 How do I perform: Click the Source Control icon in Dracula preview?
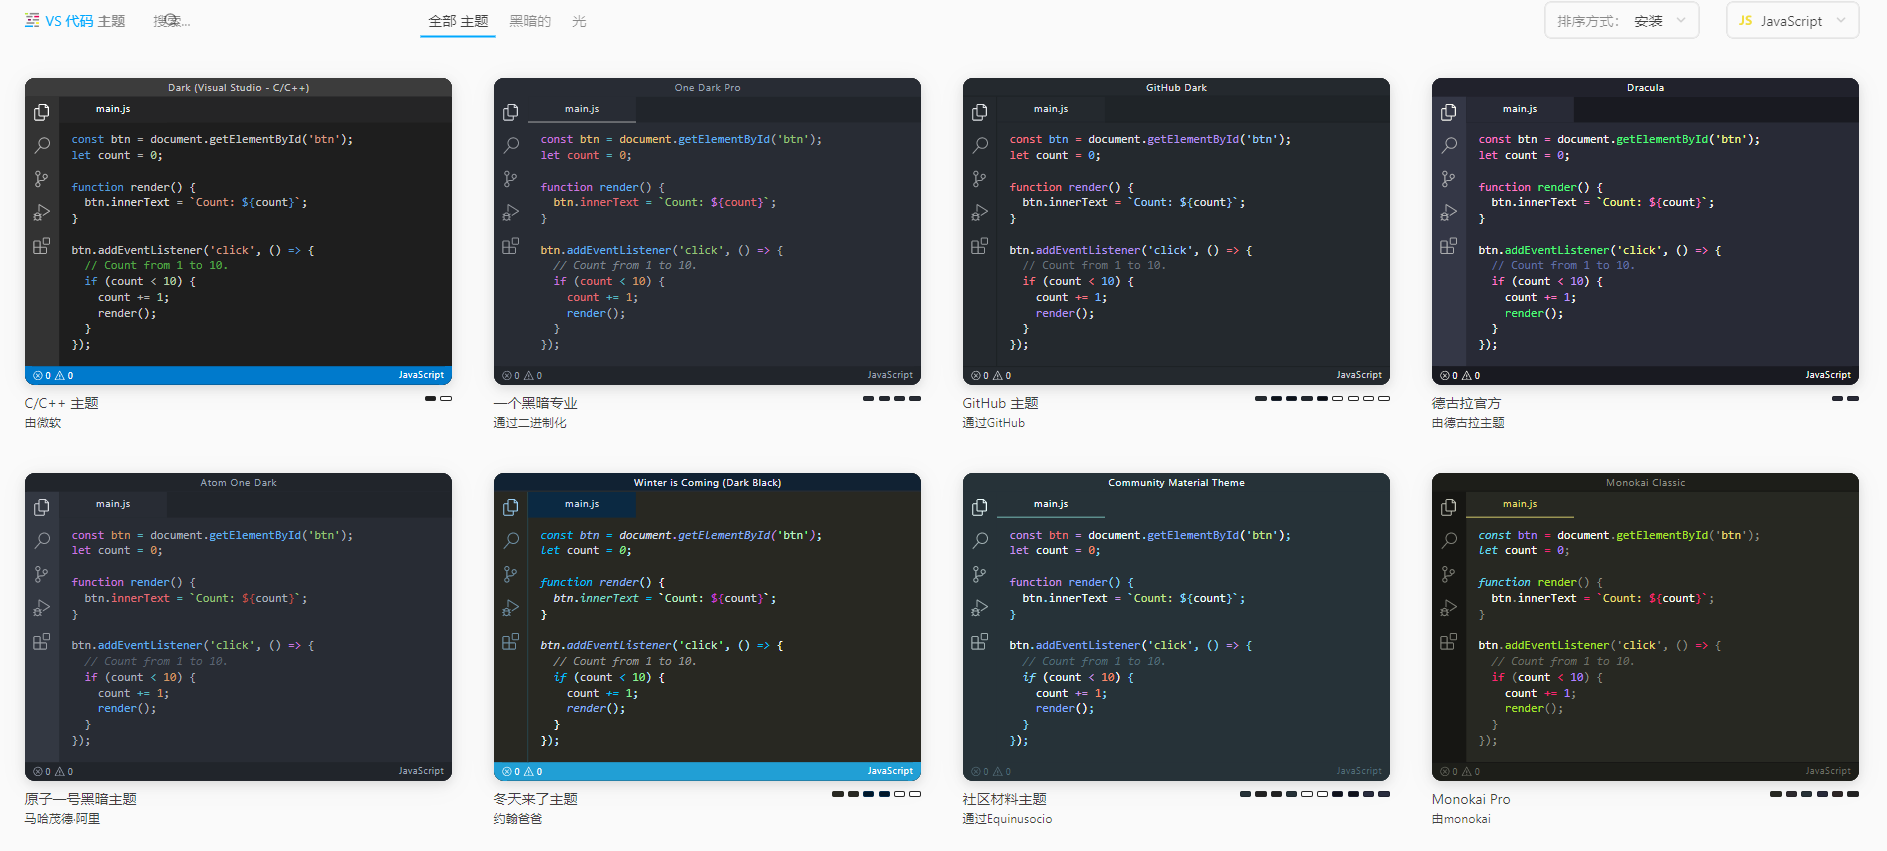pyautogui.click(x=1448, y=179)
